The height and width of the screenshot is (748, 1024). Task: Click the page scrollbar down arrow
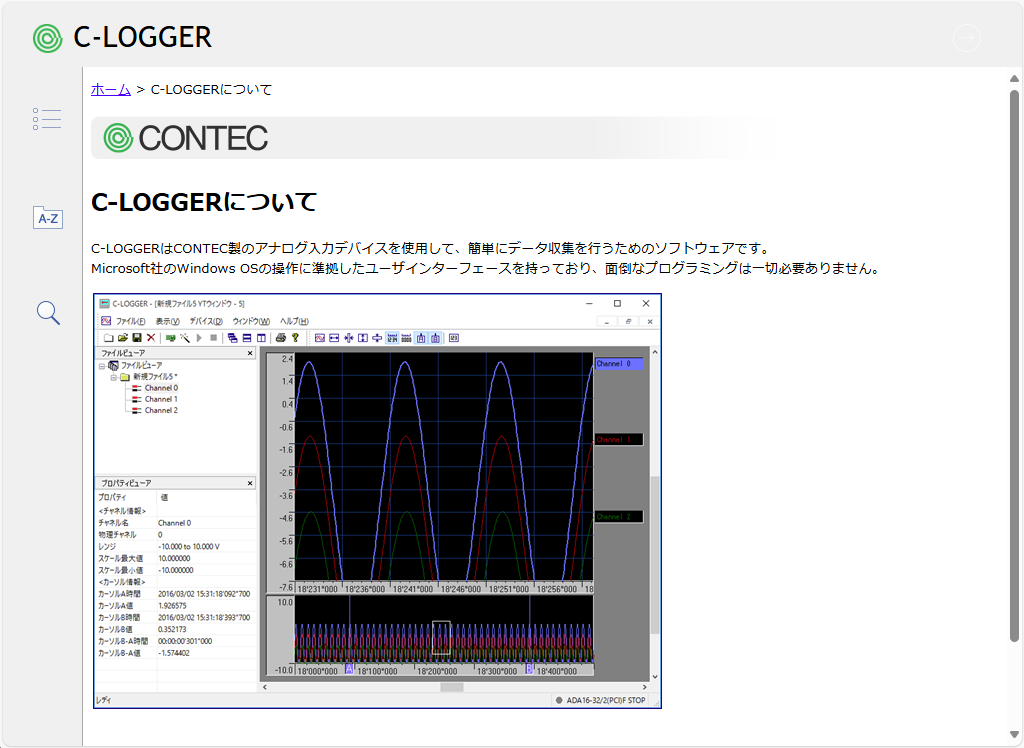pos(1014,735)
